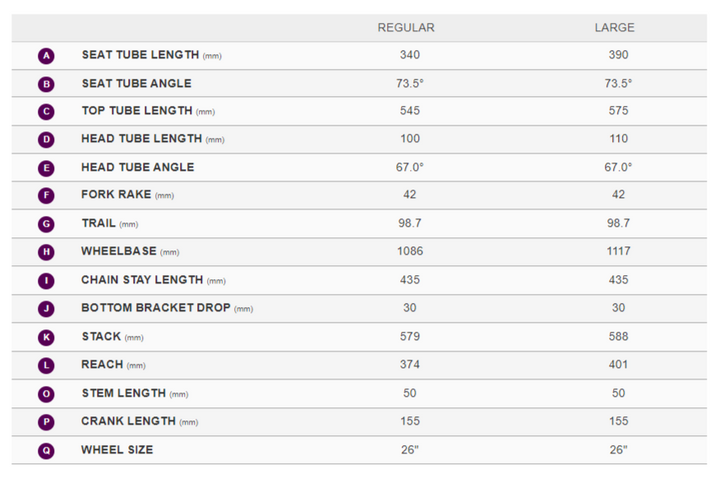This screenshot has height=478, width=720.
Task: Select the REGULAR column header
Action: (406, 27)
